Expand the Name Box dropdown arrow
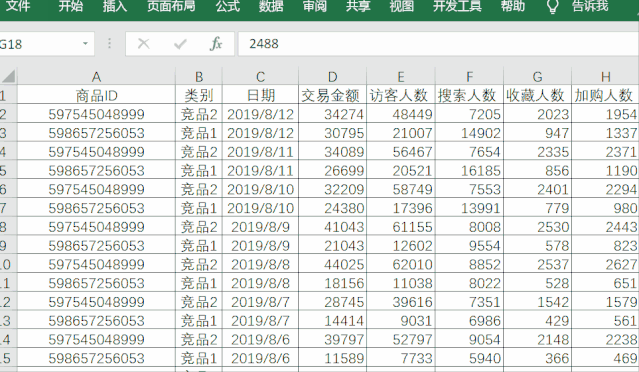 click(x=85, y=44)
